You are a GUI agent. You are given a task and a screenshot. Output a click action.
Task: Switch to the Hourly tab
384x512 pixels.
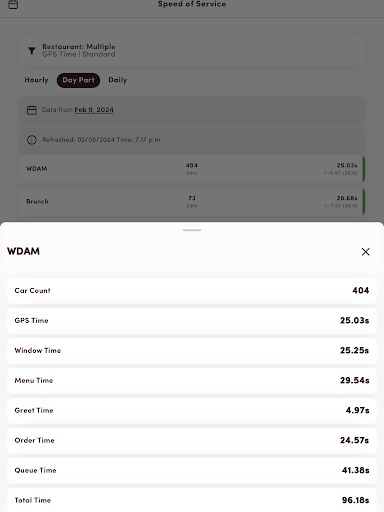click(36, 80)
